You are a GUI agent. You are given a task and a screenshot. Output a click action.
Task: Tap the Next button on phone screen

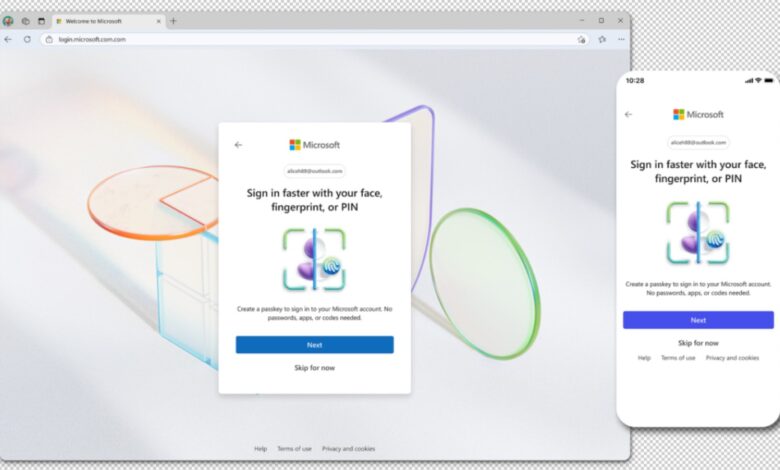coord(698,320)
